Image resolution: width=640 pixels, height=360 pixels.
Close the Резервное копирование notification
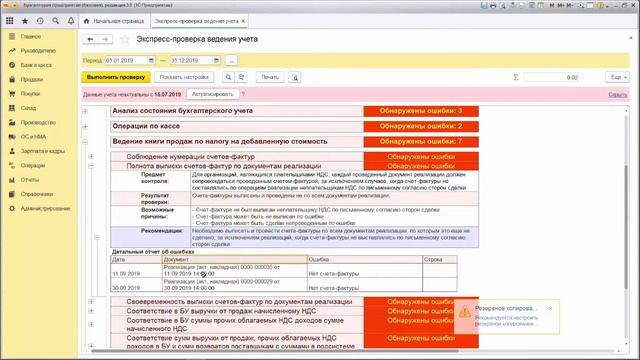(550, 309)
